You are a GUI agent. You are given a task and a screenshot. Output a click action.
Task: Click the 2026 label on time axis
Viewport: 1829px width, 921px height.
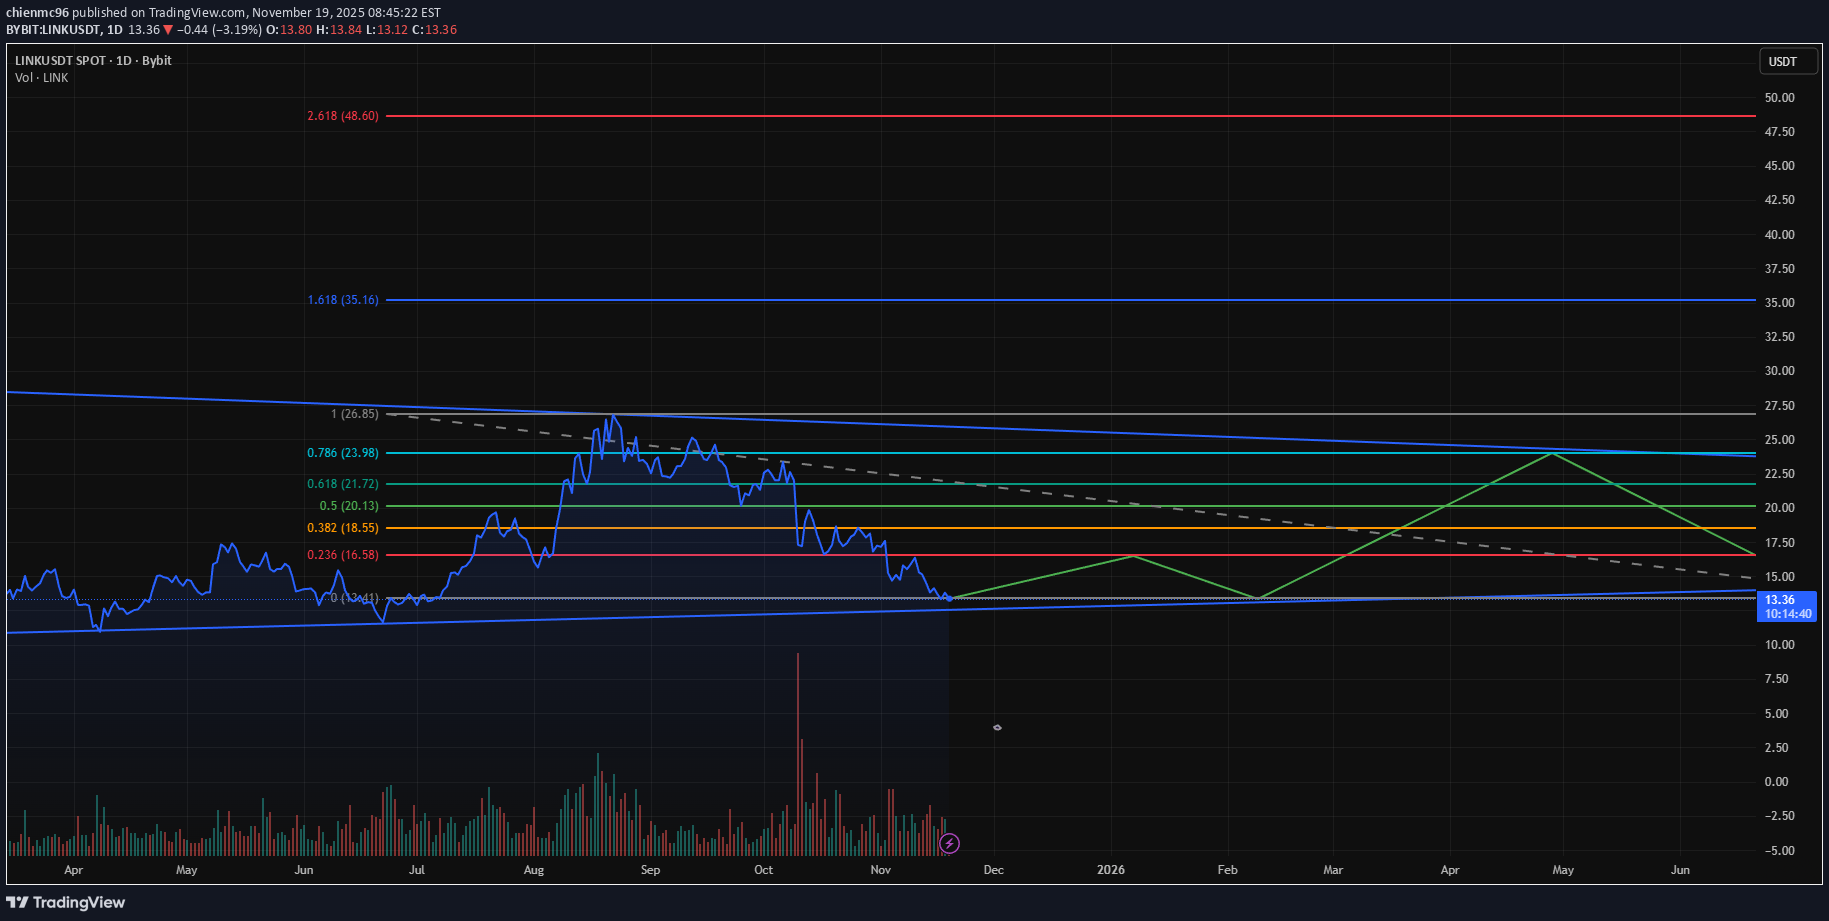1110,870
